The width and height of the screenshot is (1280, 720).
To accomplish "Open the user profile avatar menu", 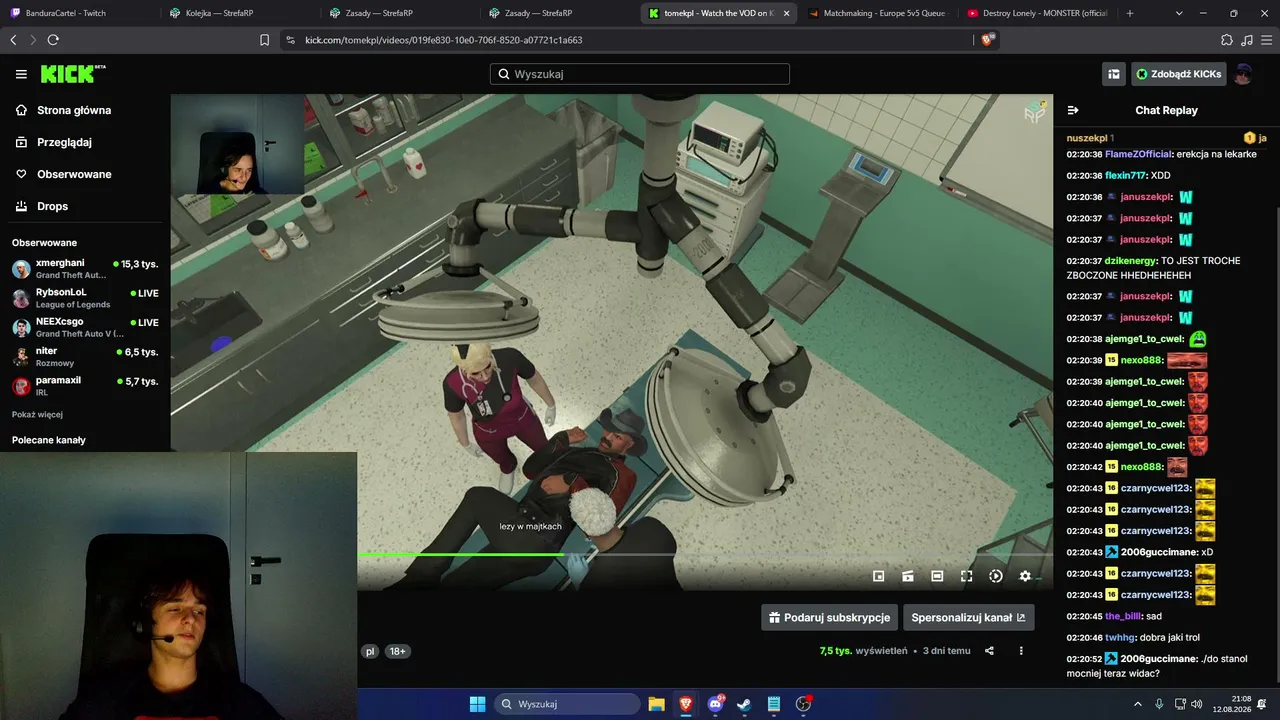I will pyautogui.click(x=1243, y=74).
